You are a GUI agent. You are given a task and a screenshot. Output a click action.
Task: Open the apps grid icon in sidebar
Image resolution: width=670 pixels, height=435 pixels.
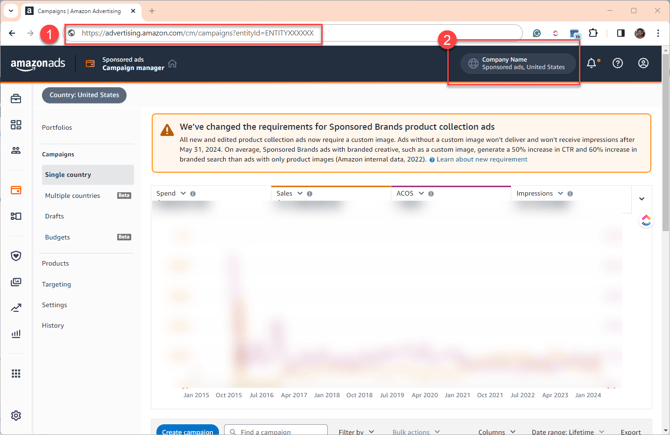click(x=16, y=373)
